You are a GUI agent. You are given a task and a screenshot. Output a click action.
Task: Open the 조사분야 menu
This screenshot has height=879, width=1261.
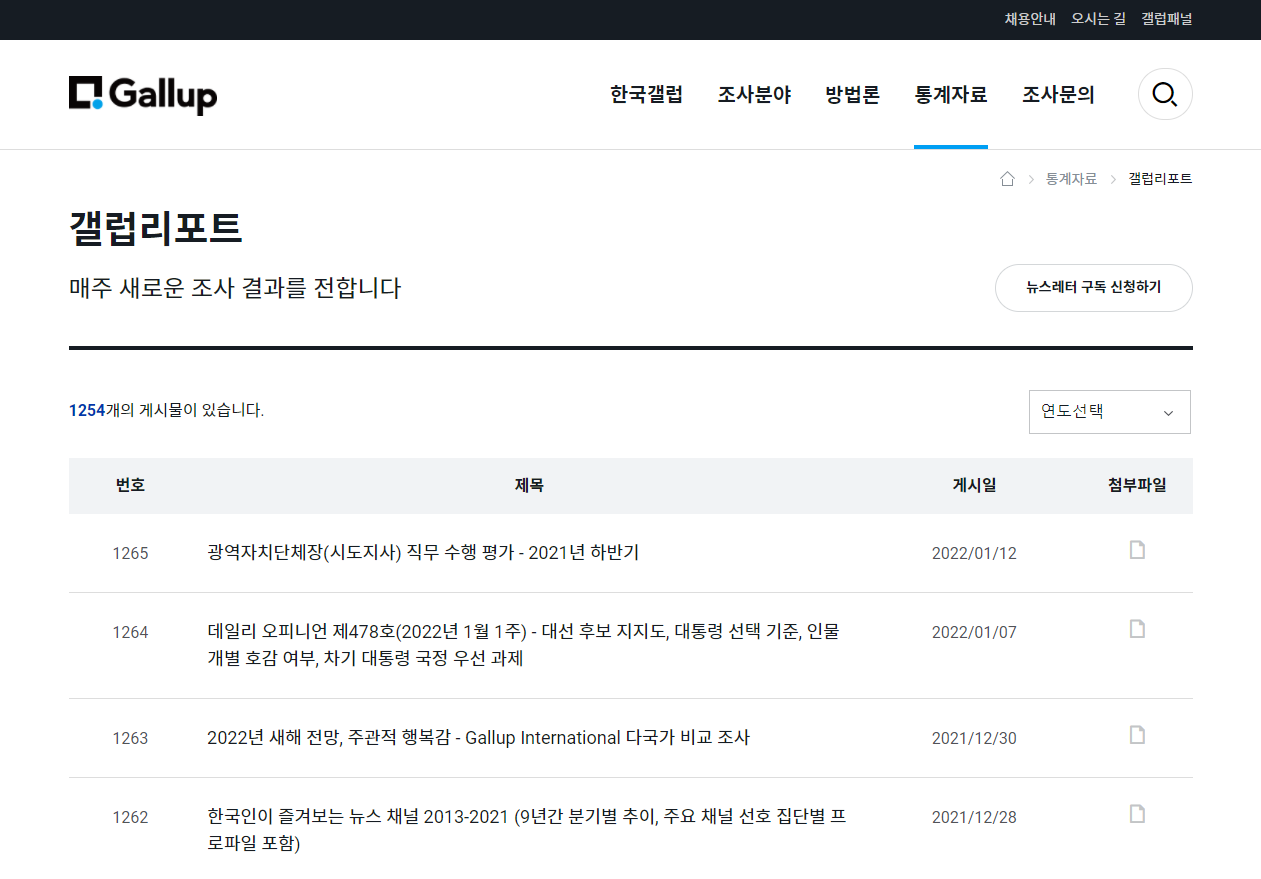[754, 95]
